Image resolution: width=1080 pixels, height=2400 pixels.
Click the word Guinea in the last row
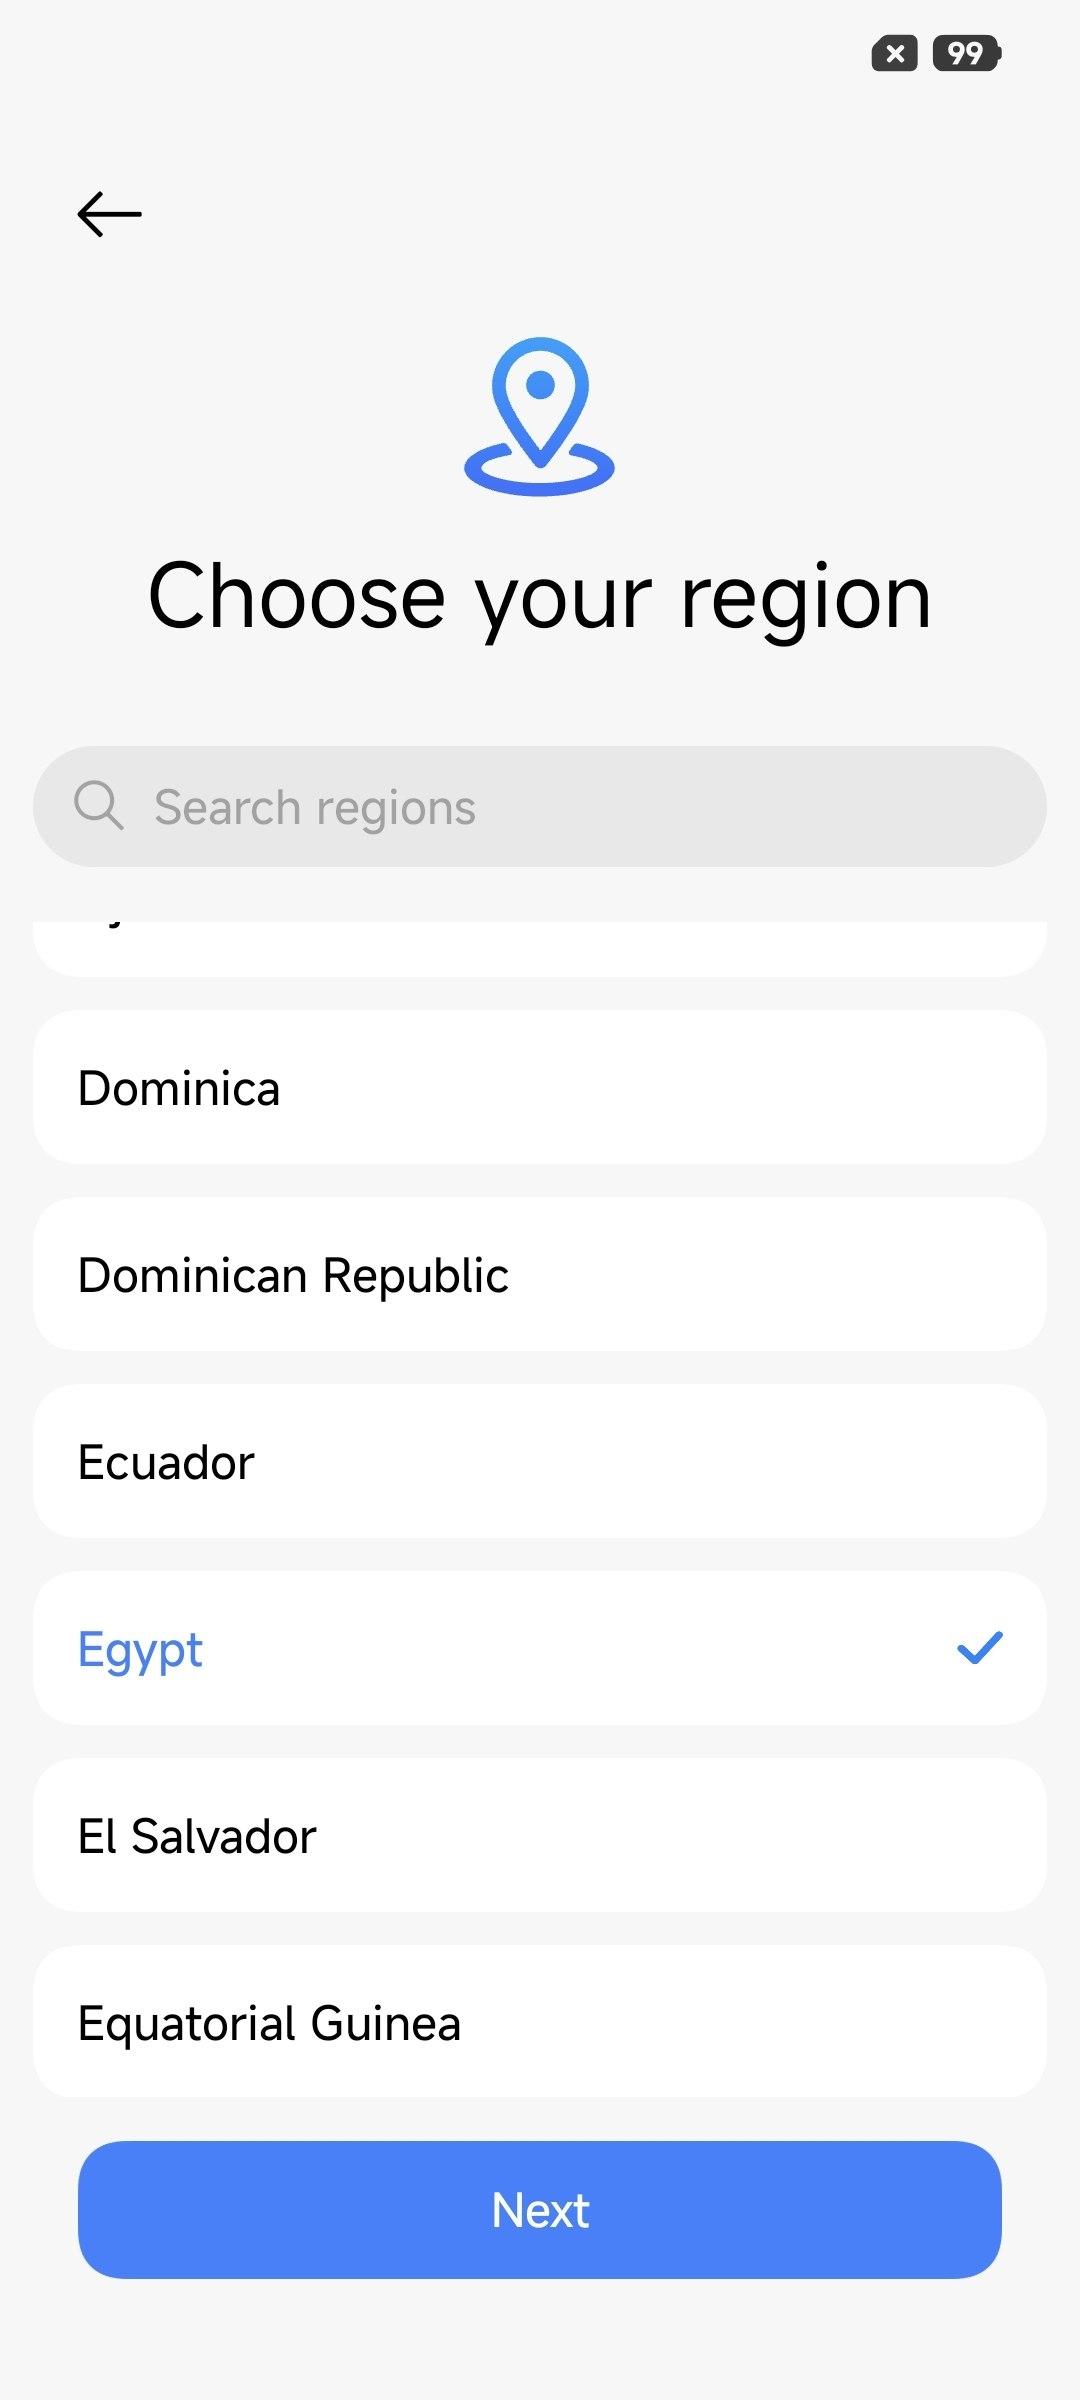385,2023
